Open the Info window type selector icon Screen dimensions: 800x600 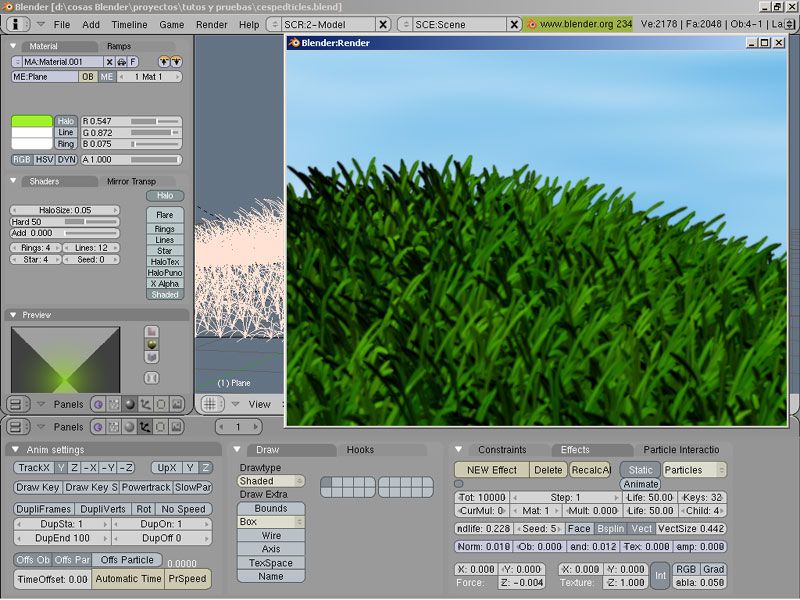(16, 24)
